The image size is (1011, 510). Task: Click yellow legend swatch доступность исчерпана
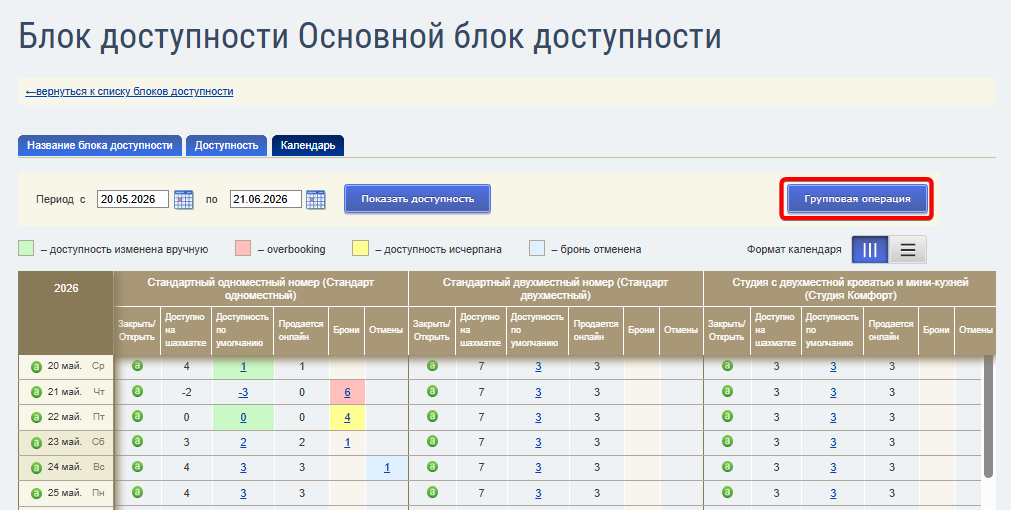[x=360, y=249]
